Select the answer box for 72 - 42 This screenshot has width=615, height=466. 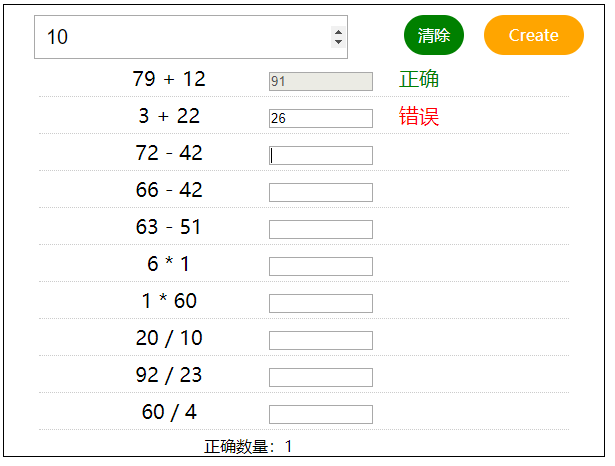click(320, 155)
